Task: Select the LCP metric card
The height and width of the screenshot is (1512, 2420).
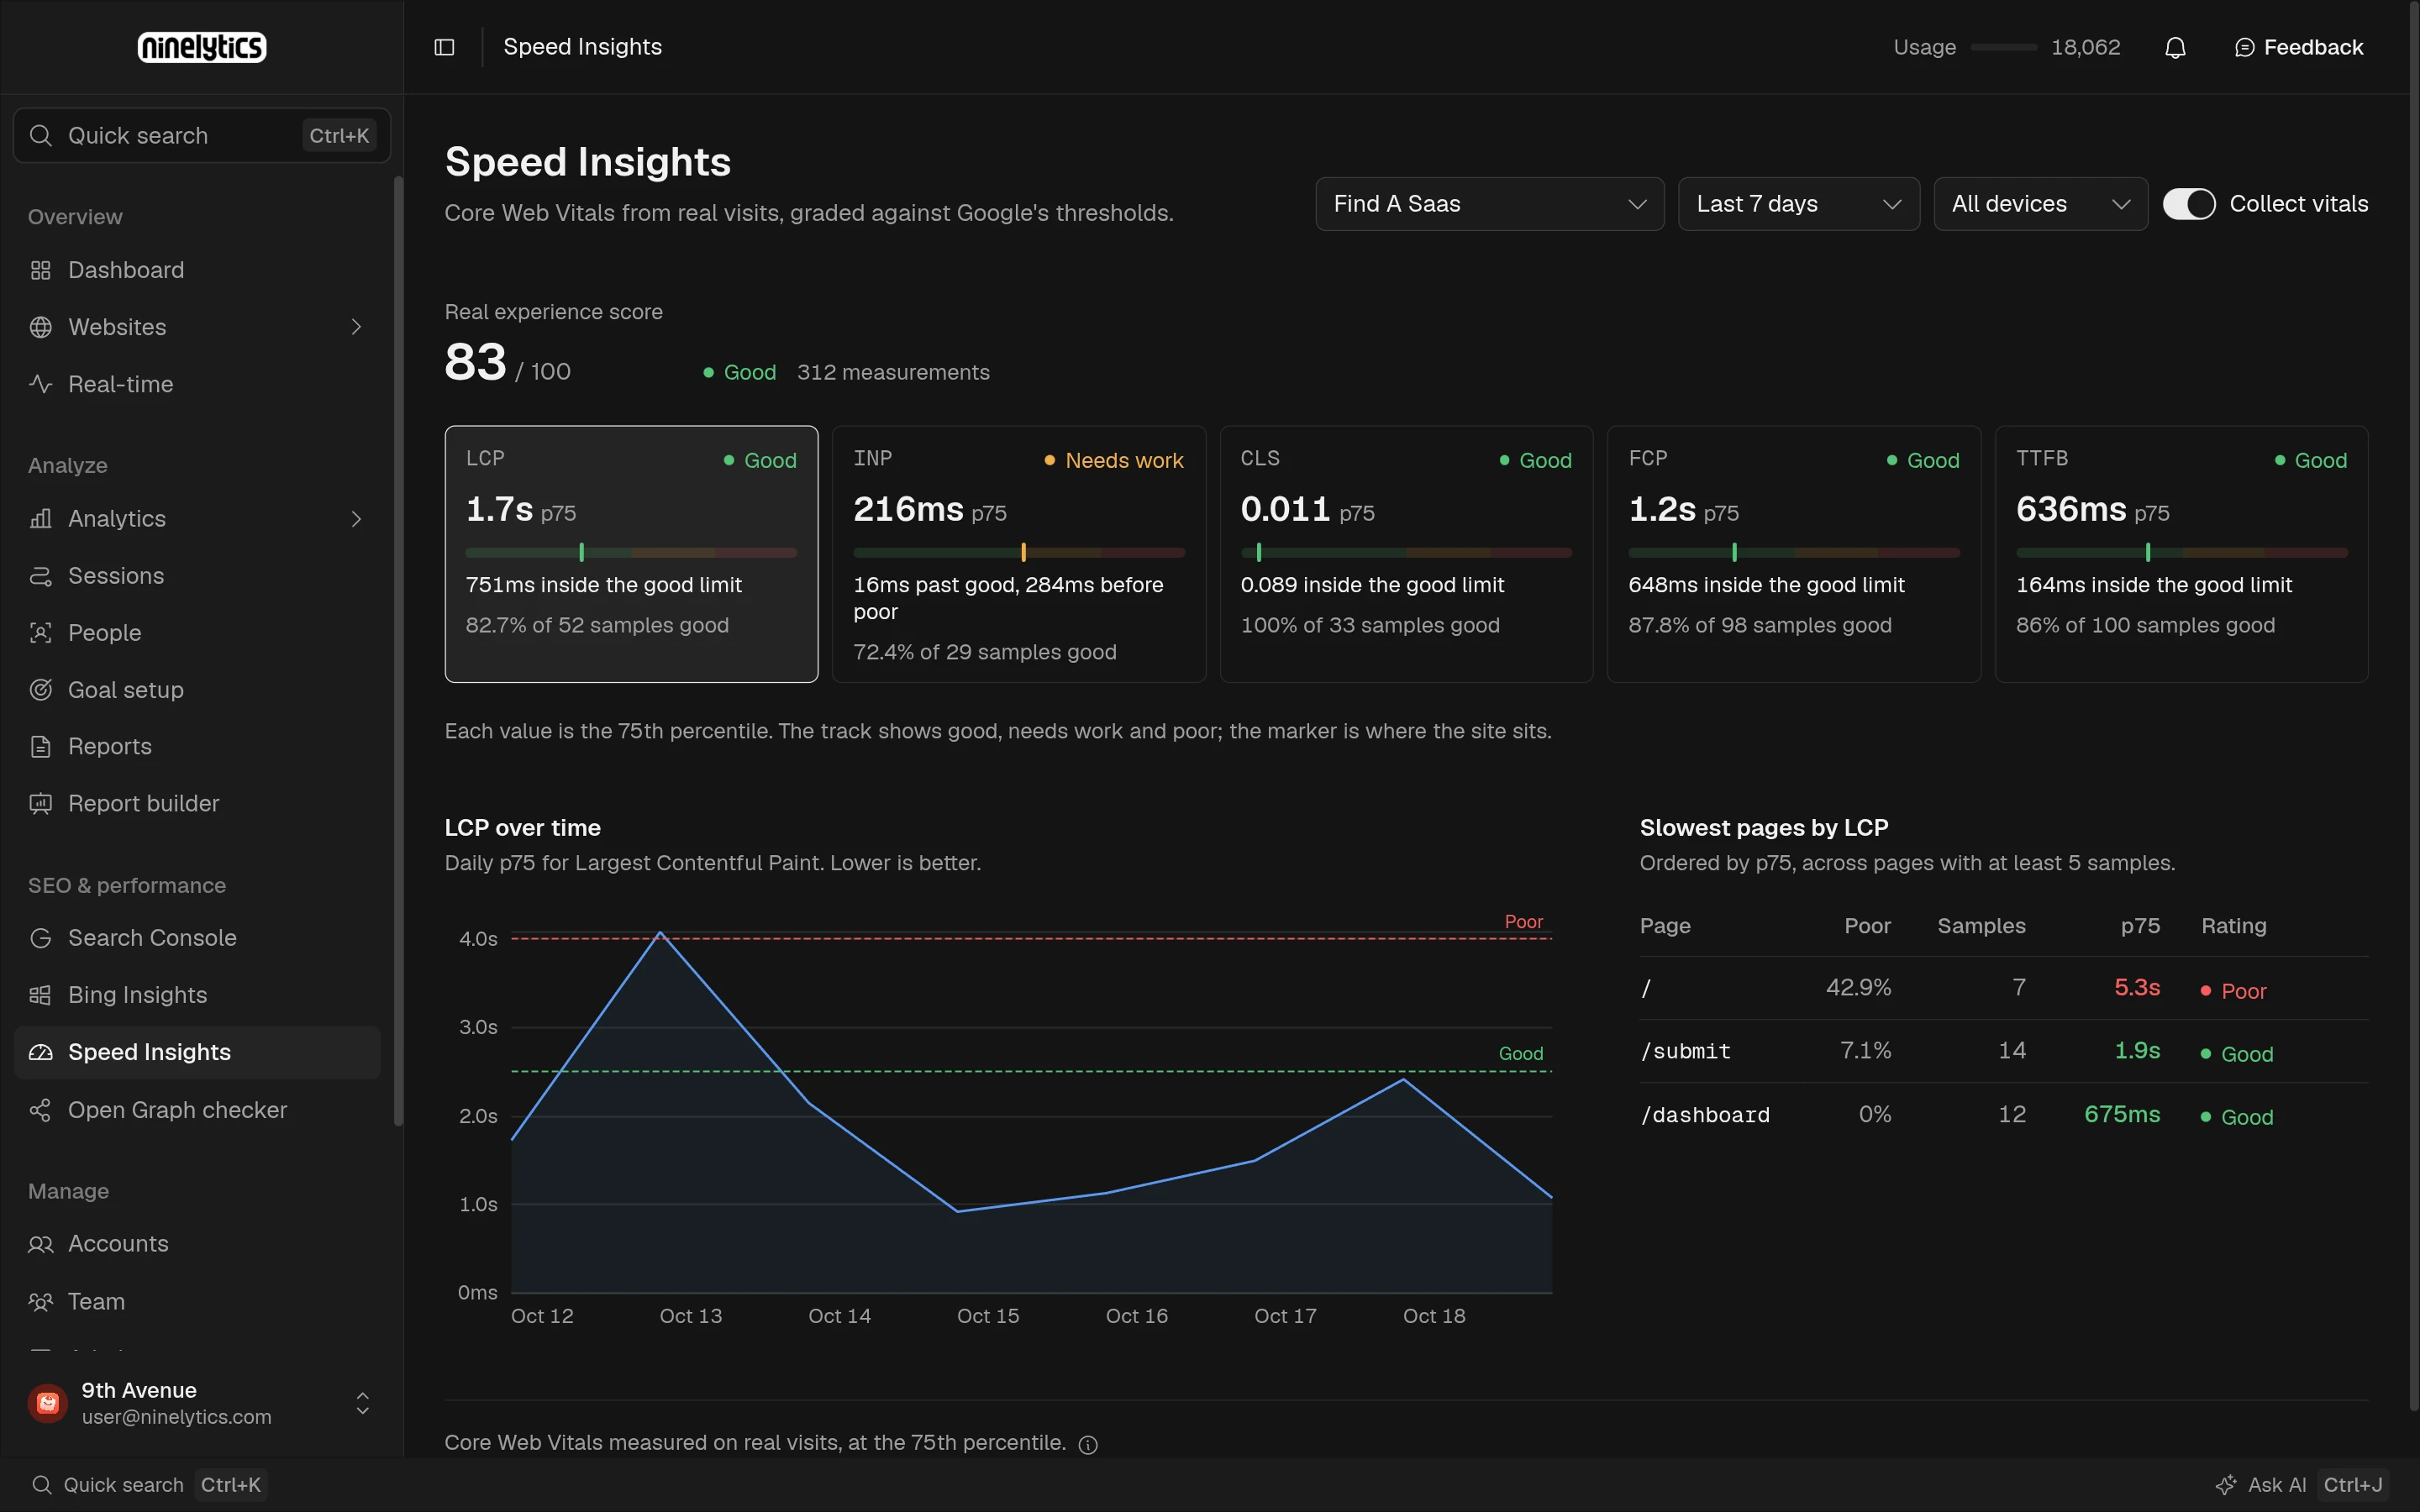Action: 631,554
